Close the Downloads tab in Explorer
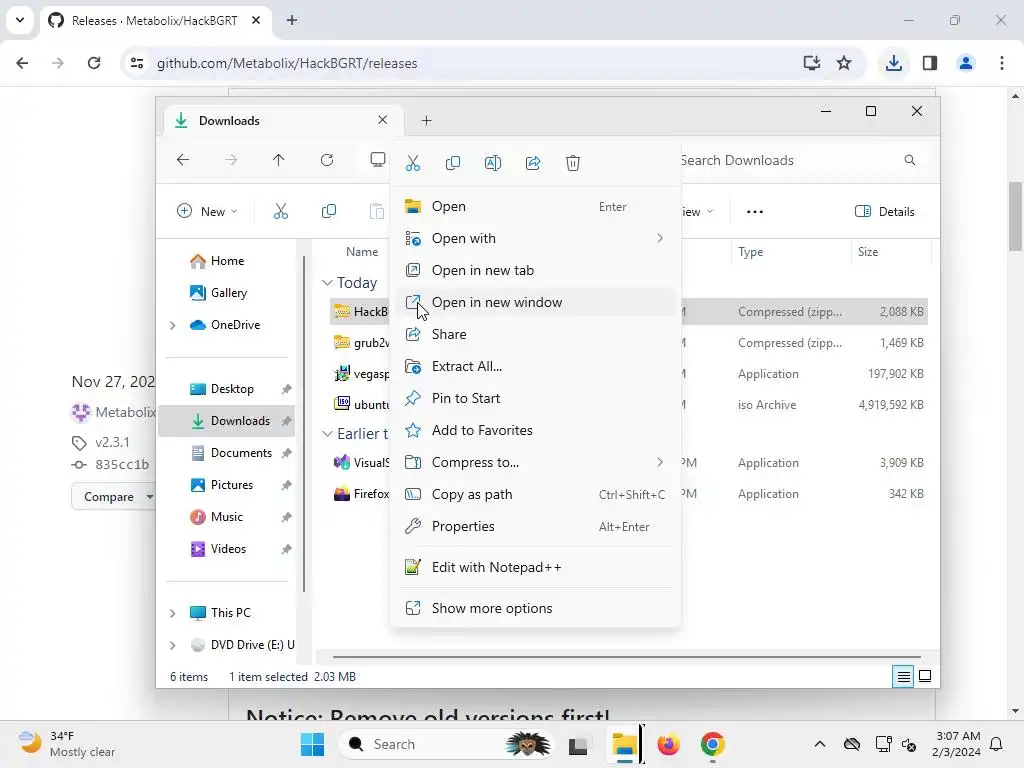 (383, 120)
